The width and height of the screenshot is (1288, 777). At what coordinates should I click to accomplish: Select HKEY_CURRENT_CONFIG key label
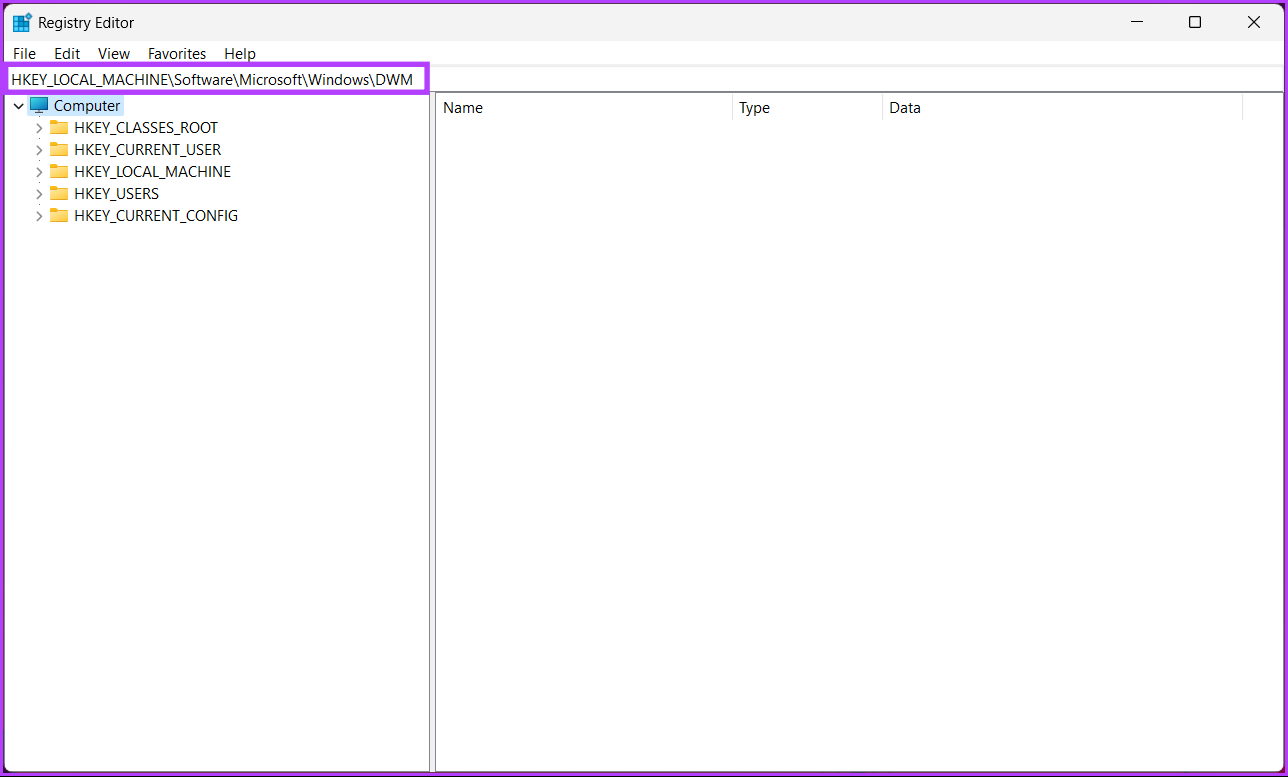coord(156,216)
